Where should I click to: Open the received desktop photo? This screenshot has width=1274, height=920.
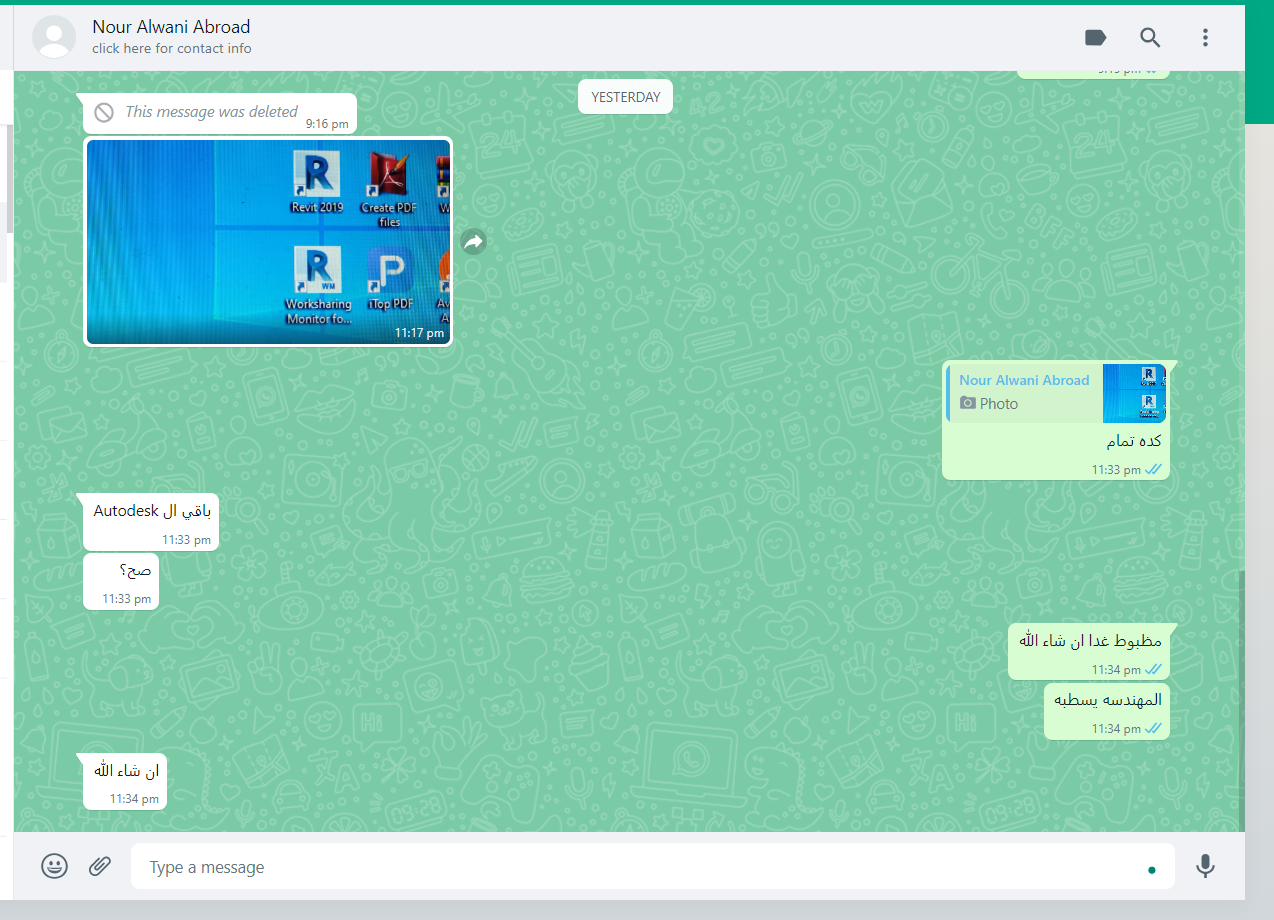click(268, 241)
